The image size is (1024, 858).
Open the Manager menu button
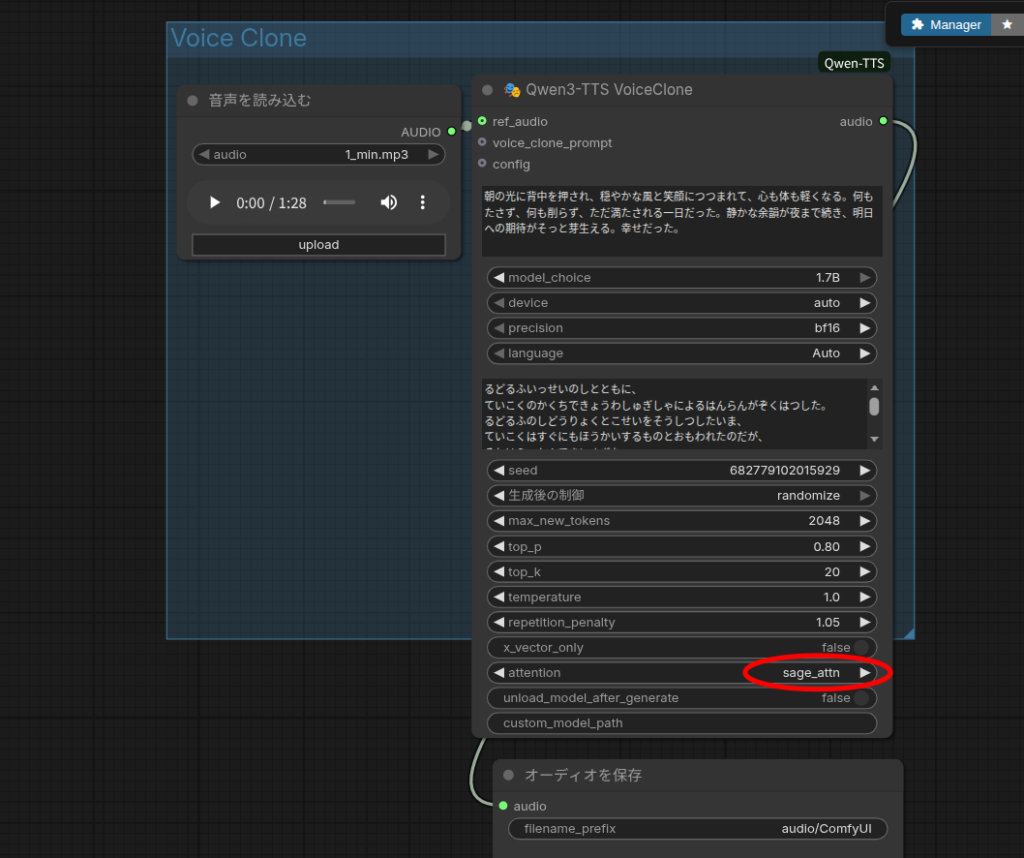coord(946,25)
